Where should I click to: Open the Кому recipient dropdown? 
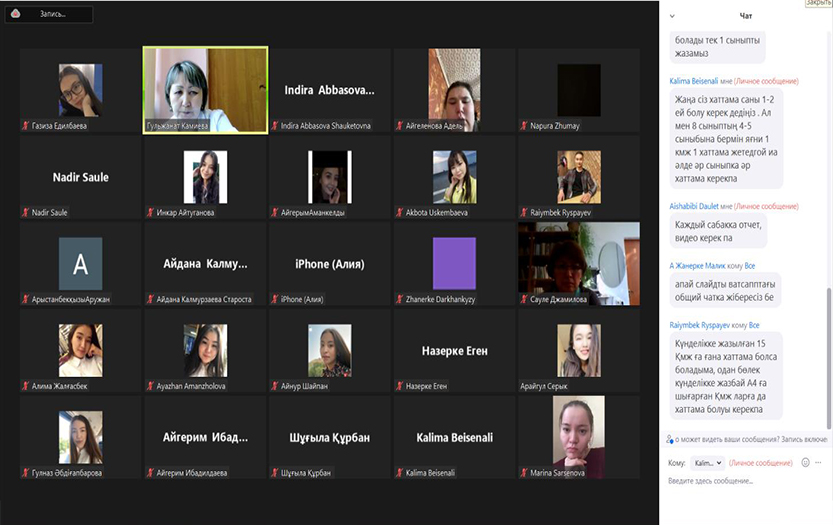[x=707, y=463]
